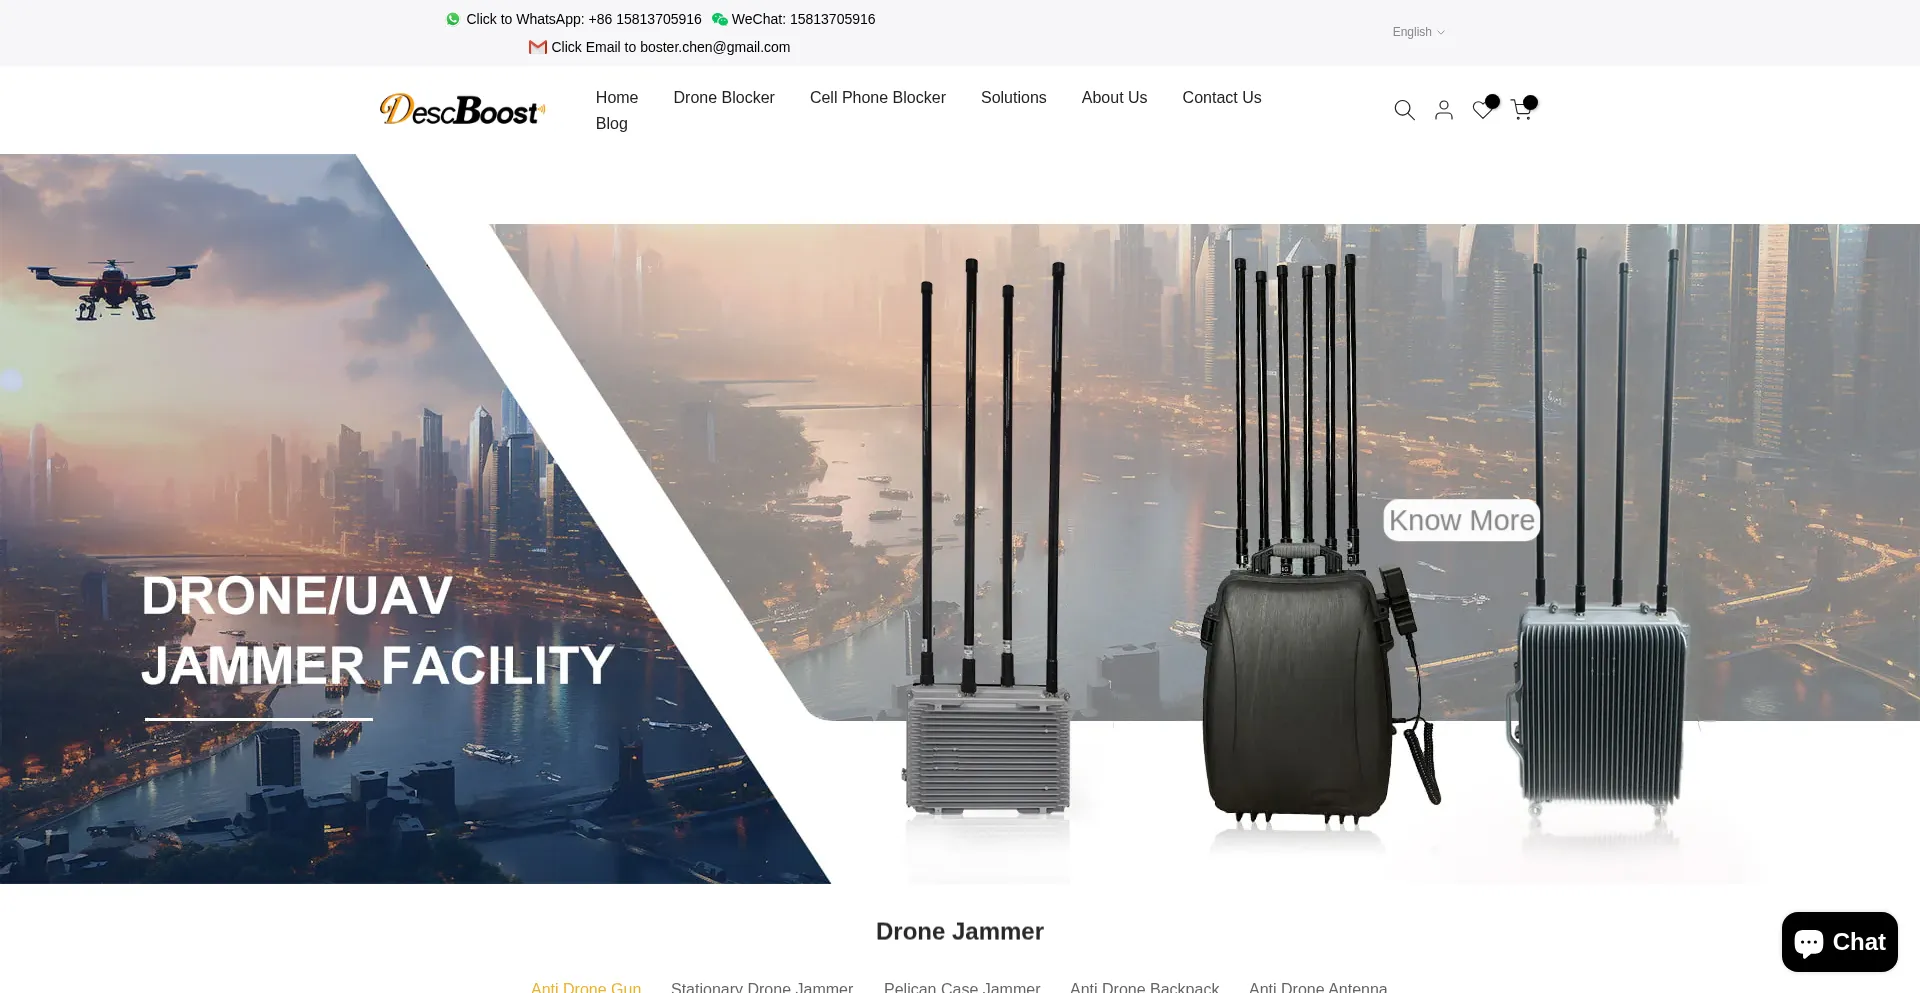Open the user account icon

pos(1443,110)
